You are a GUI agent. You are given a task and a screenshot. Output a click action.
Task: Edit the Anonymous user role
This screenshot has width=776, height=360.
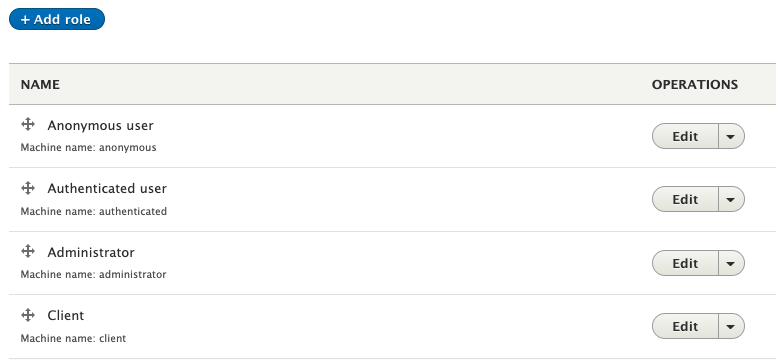pos(685,136)
